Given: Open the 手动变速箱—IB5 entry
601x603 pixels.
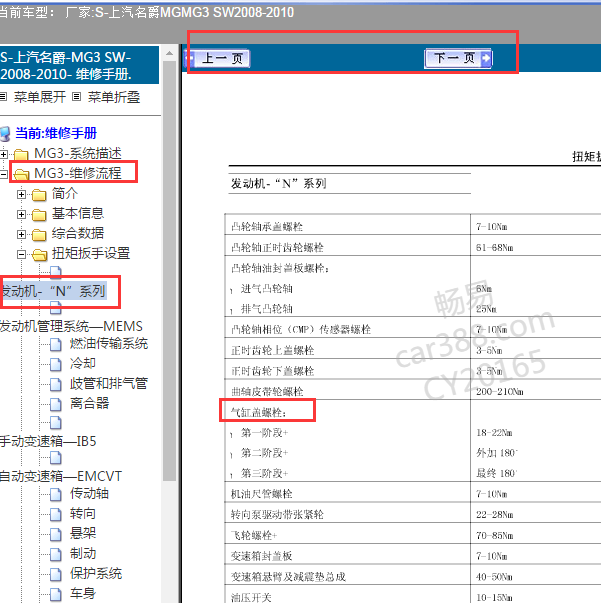Looking at the screenshot, I should point(48,441).
